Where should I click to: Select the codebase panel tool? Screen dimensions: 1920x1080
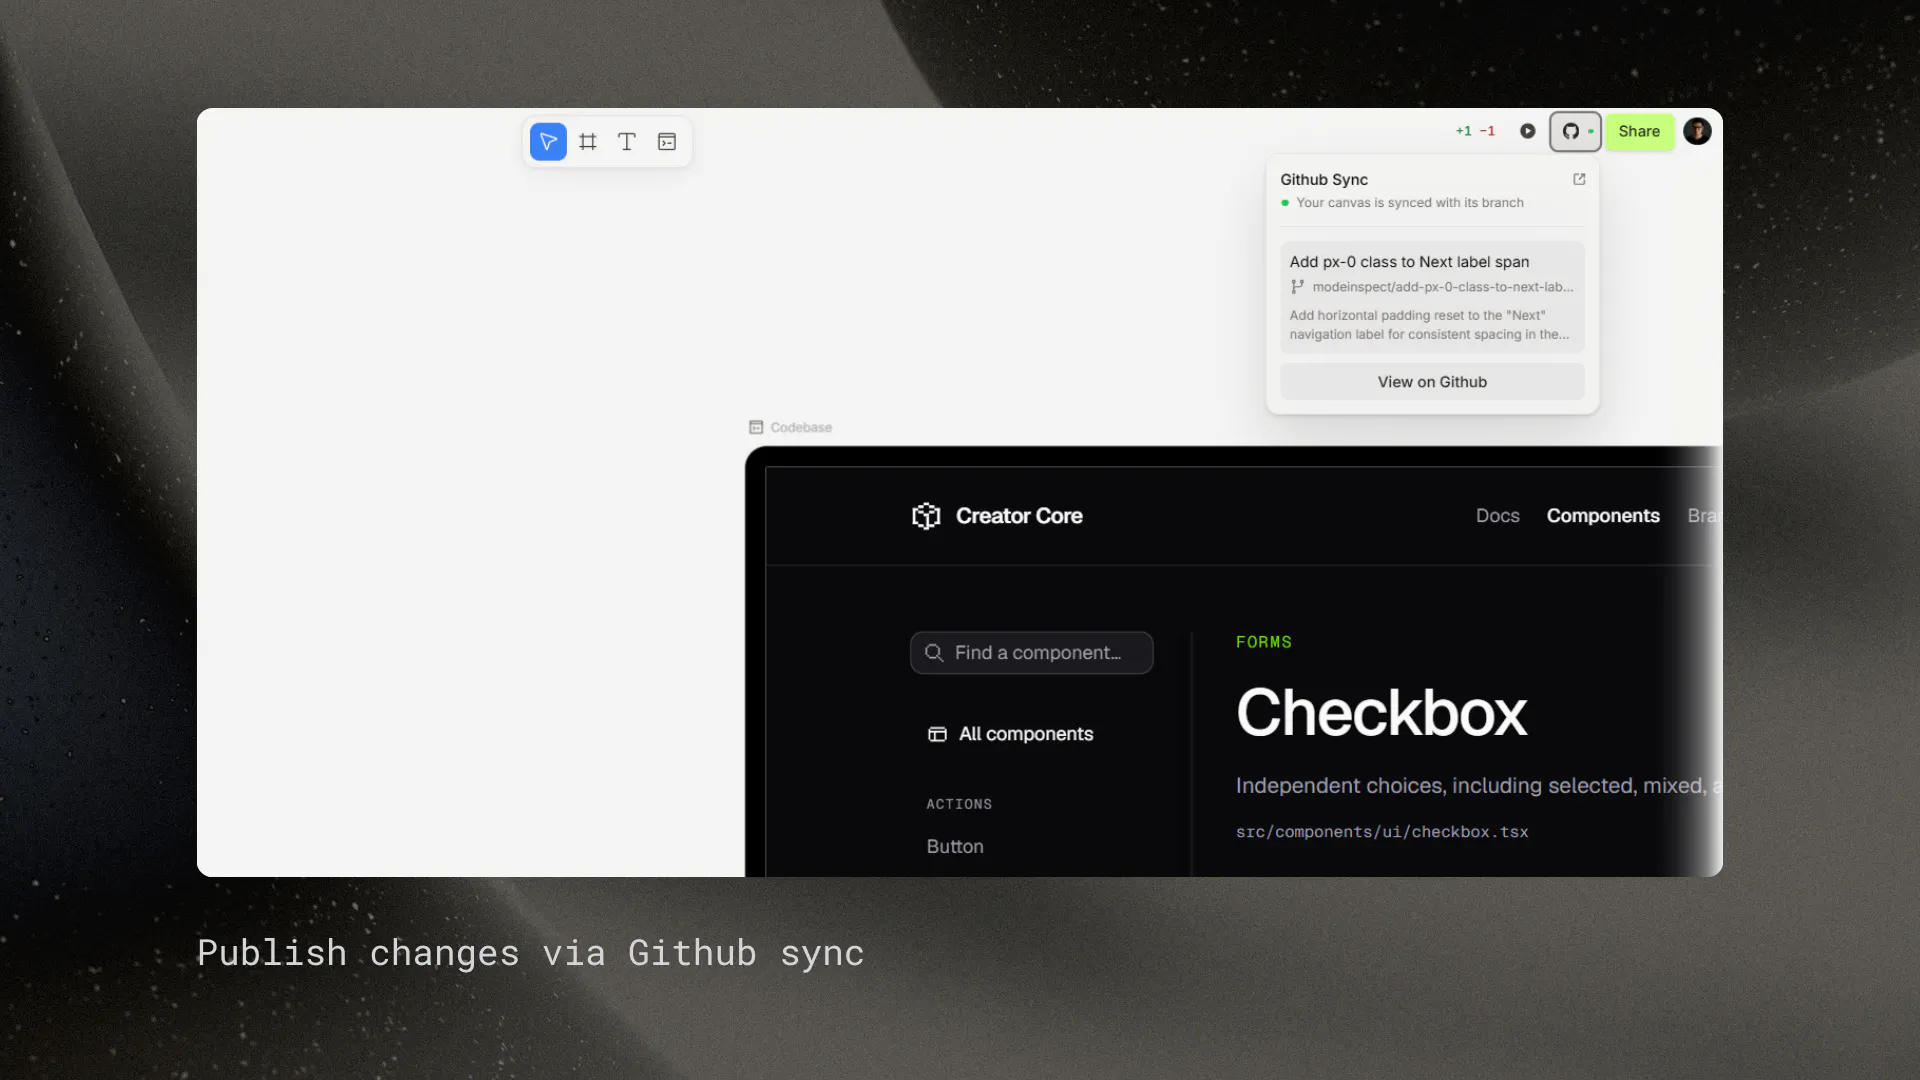pyautogui.click(x=667, y=142)
